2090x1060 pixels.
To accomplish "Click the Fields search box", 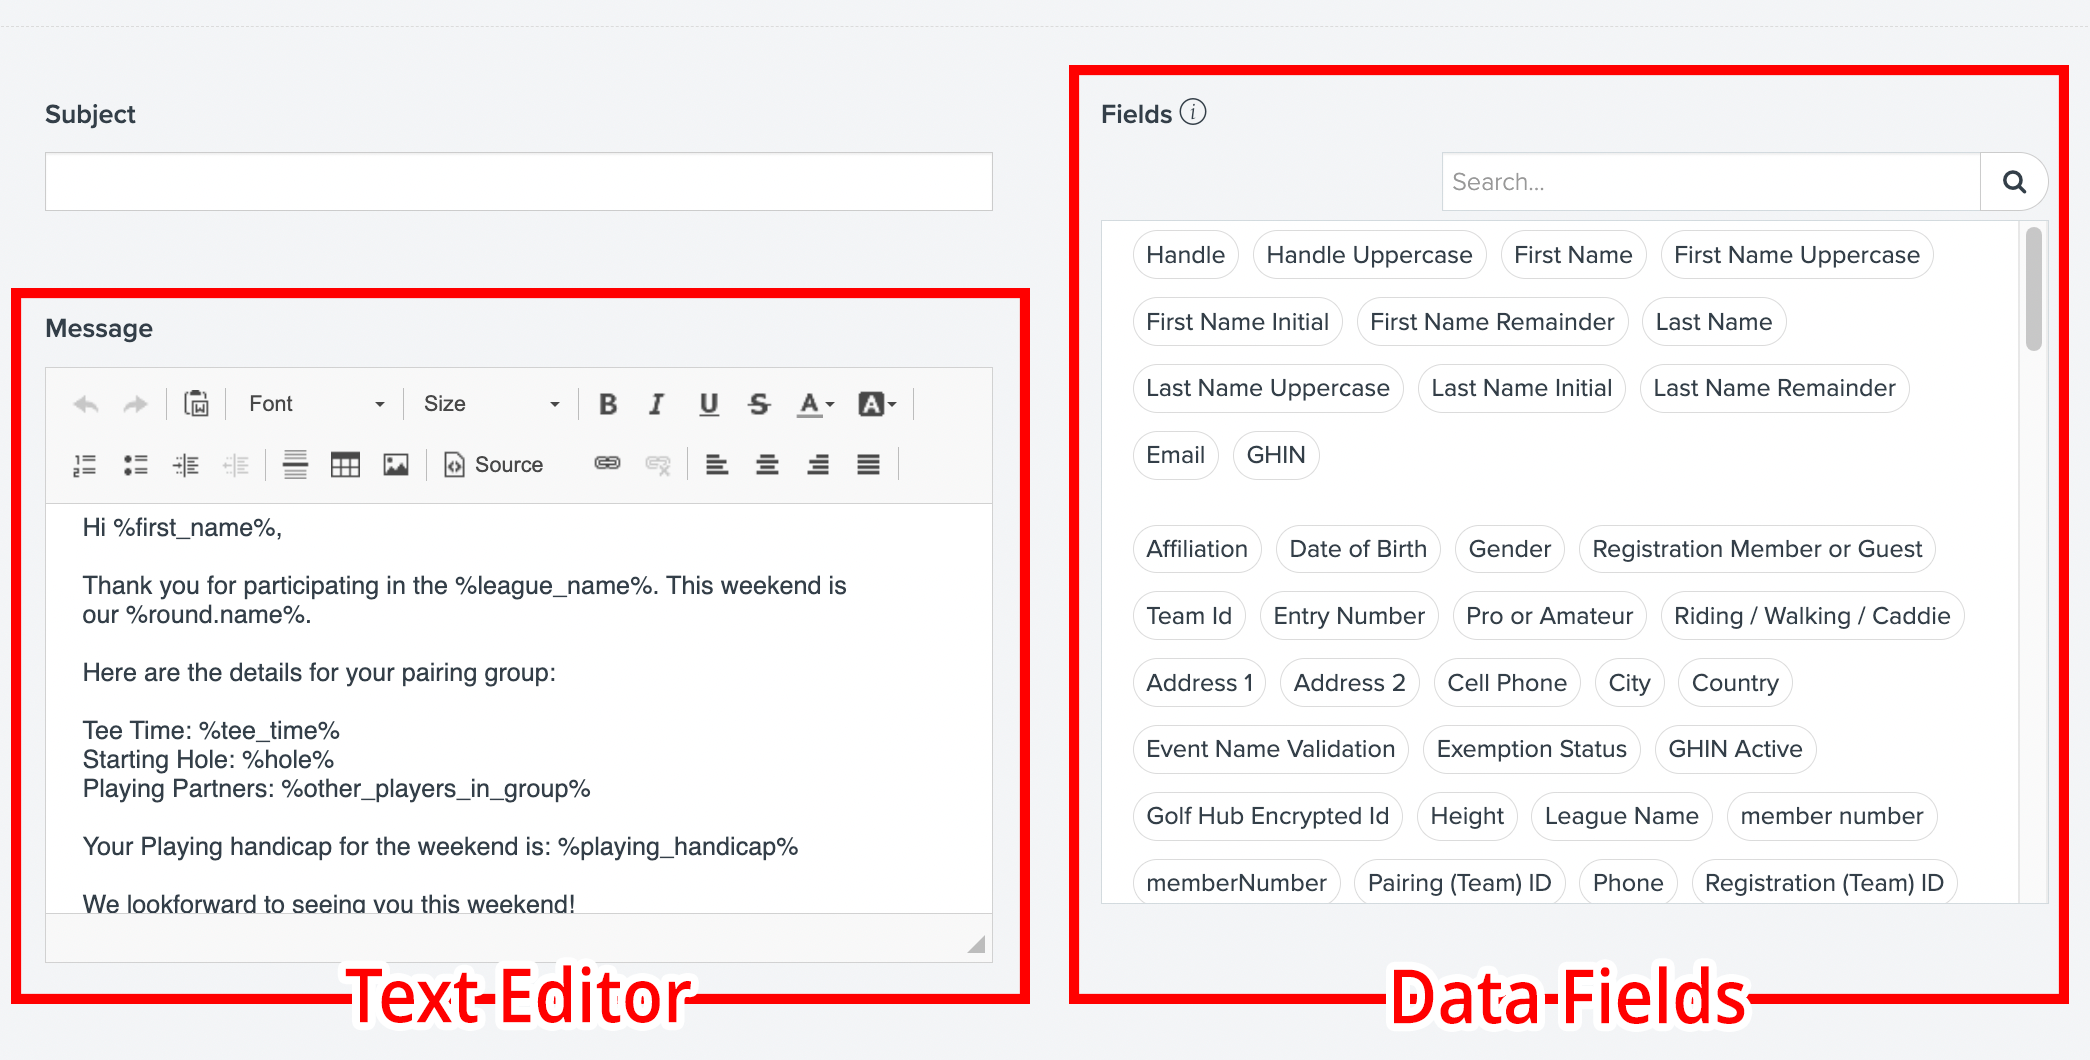I will (x=1711, y=182).
